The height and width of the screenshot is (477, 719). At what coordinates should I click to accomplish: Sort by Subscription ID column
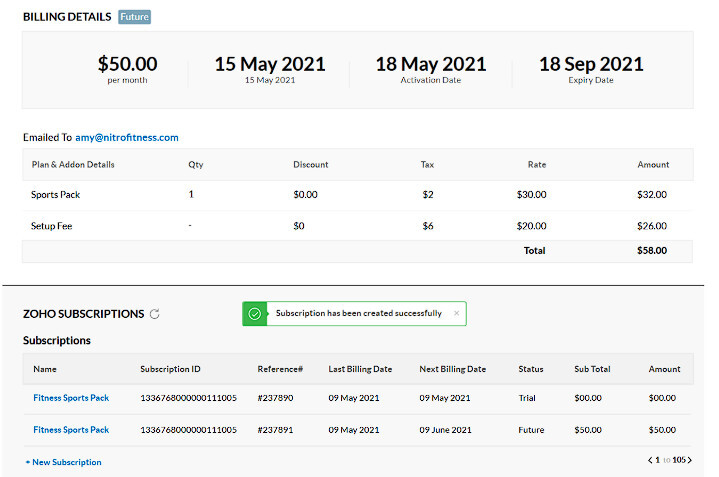click(170, 369)
